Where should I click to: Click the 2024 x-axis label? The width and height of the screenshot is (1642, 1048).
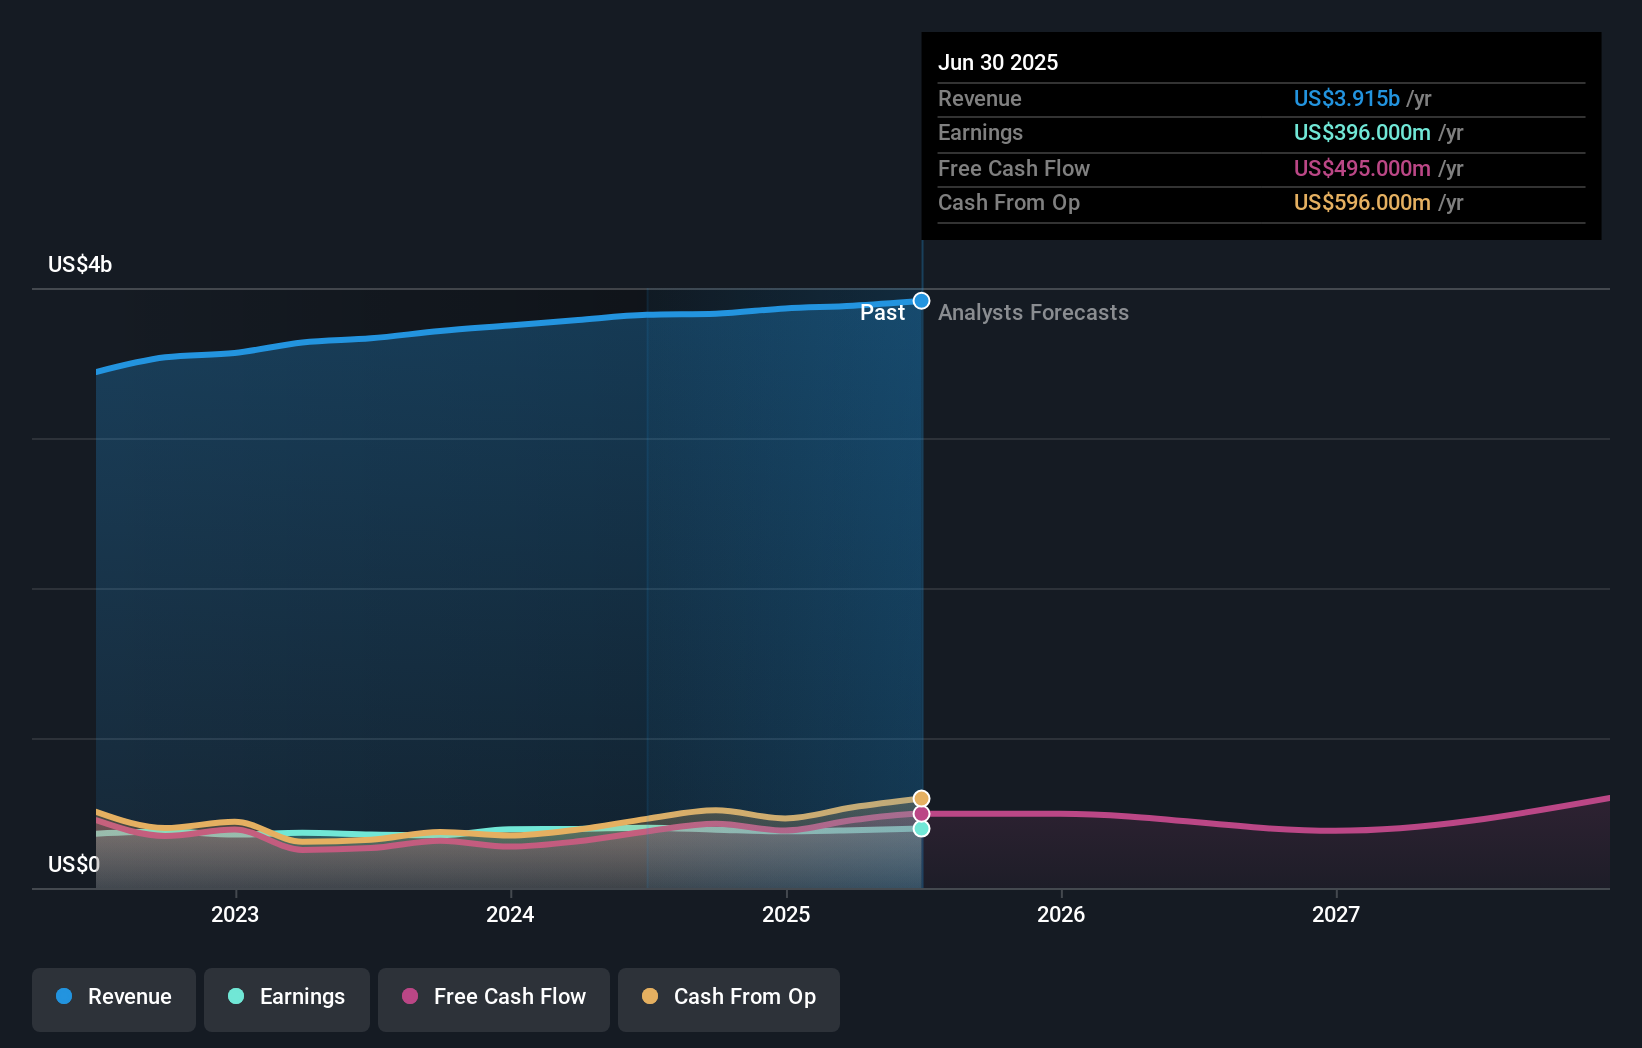[x=510, y=914]
